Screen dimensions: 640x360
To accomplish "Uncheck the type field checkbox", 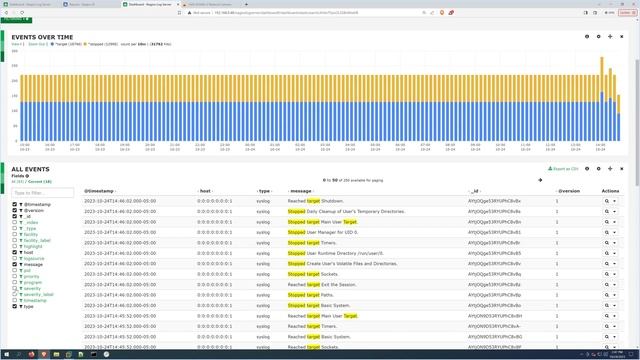I will pos(15,307).
